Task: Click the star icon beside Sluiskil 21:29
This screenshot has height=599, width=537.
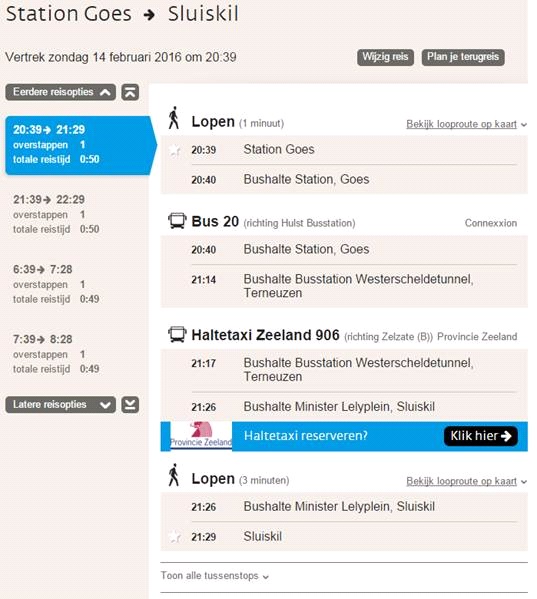Action: click(175, 537)
